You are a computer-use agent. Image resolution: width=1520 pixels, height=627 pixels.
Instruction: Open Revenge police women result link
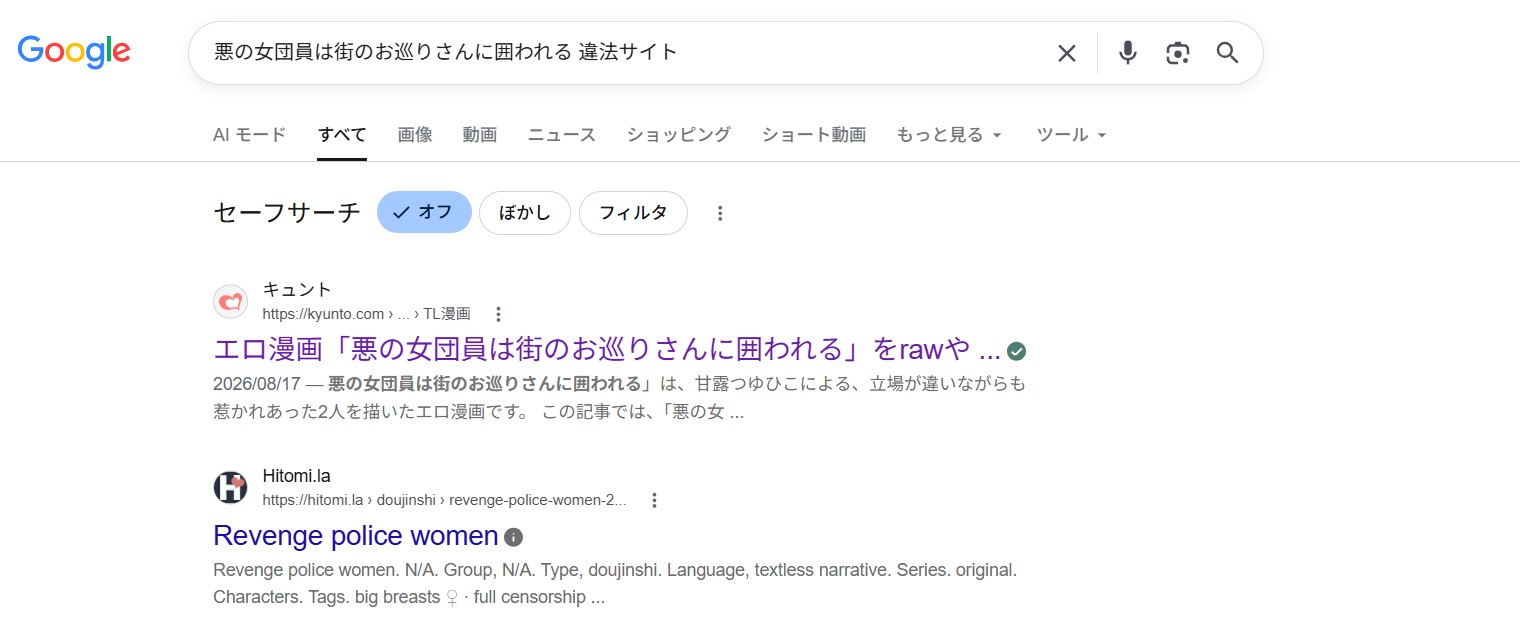[x=355, y=536]
